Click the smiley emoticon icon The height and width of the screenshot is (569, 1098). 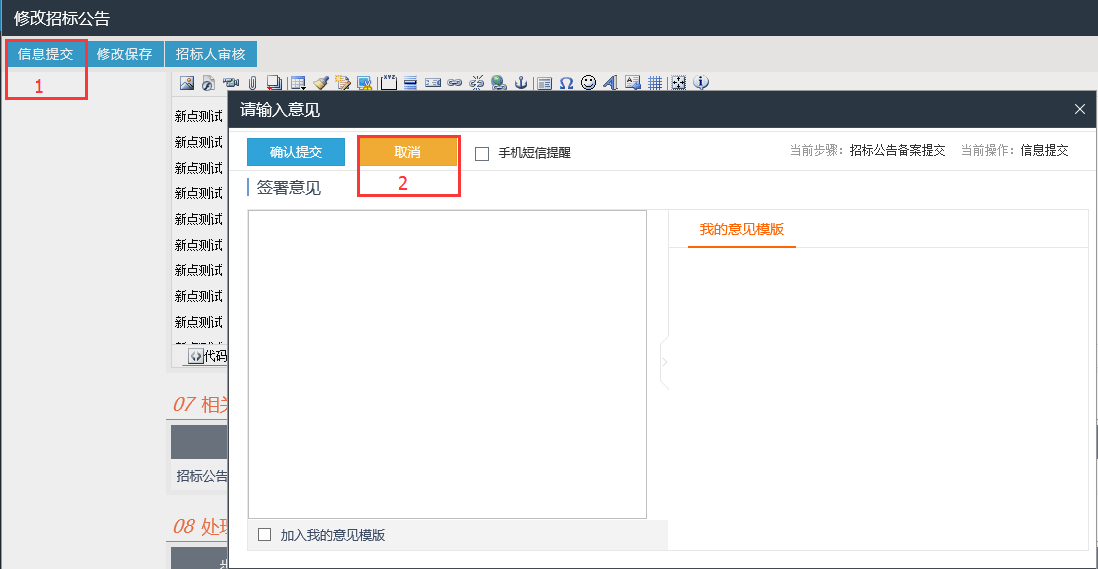[x=588, y=83]
